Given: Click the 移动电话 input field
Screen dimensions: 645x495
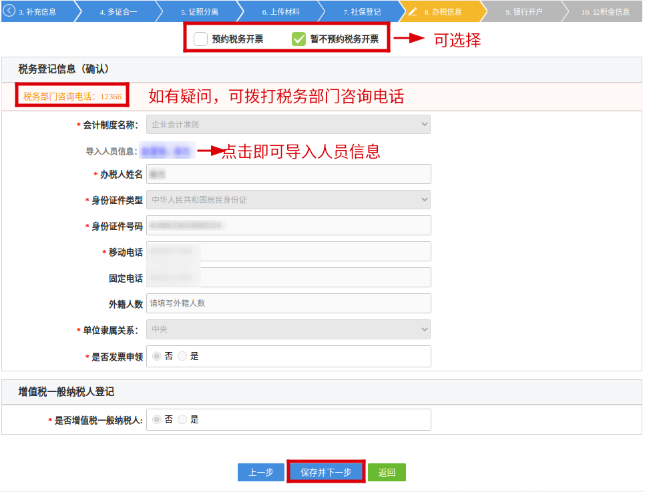Looking at the screenshot, I should 288,251.
